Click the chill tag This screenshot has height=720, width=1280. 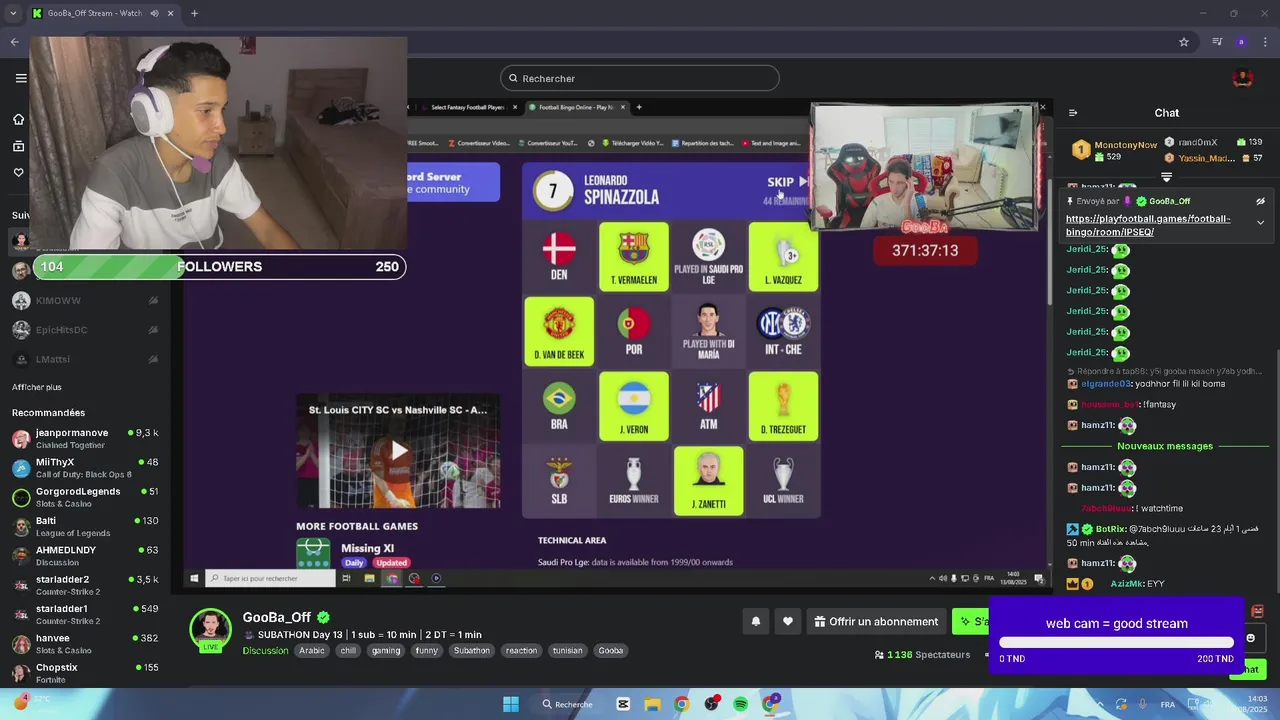coord(348,650)
